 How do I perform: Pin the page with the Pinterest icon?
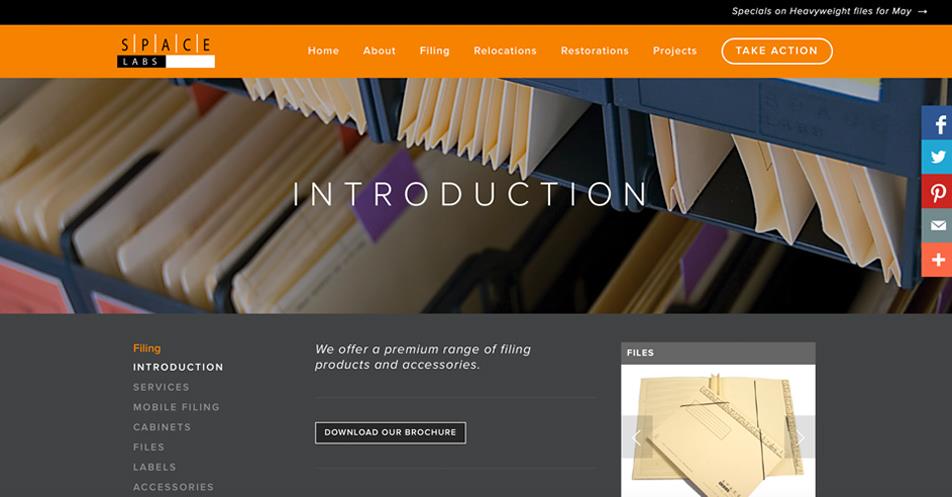tap(937, 192)
